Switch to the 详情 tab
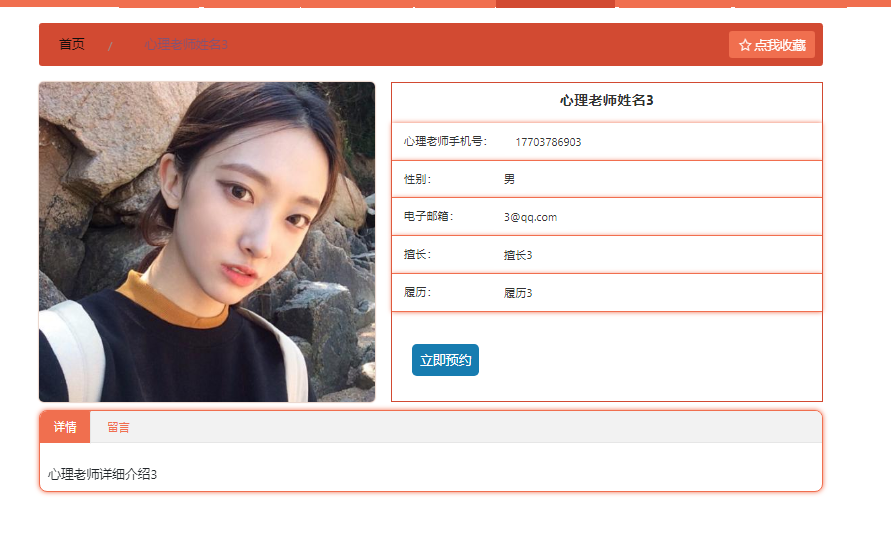Viewport: 891px width, 544px height. point(65,427)
